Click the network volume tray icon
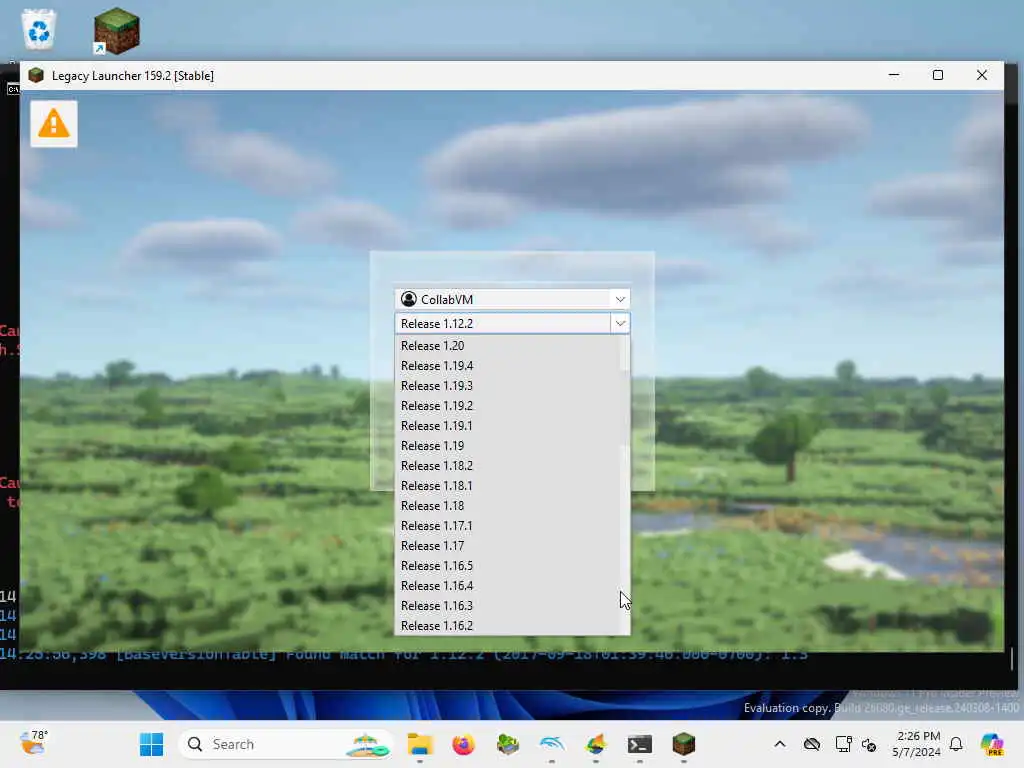The image size is (1024, 768). coord(869,744)
